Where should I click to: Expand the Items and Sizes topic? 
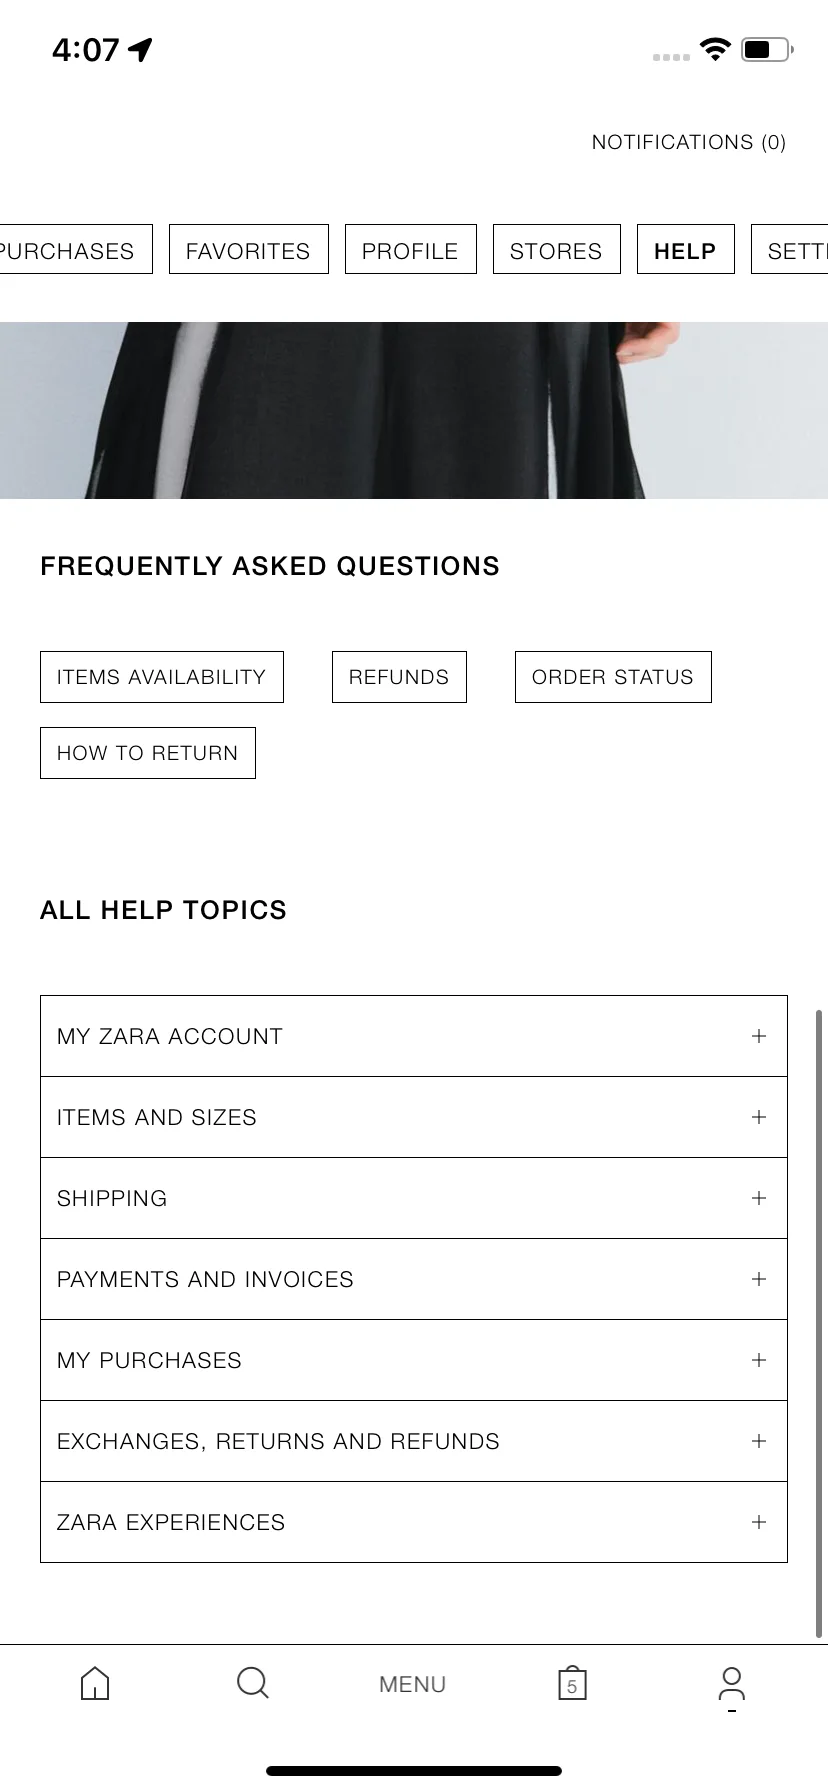(414, 1117)
